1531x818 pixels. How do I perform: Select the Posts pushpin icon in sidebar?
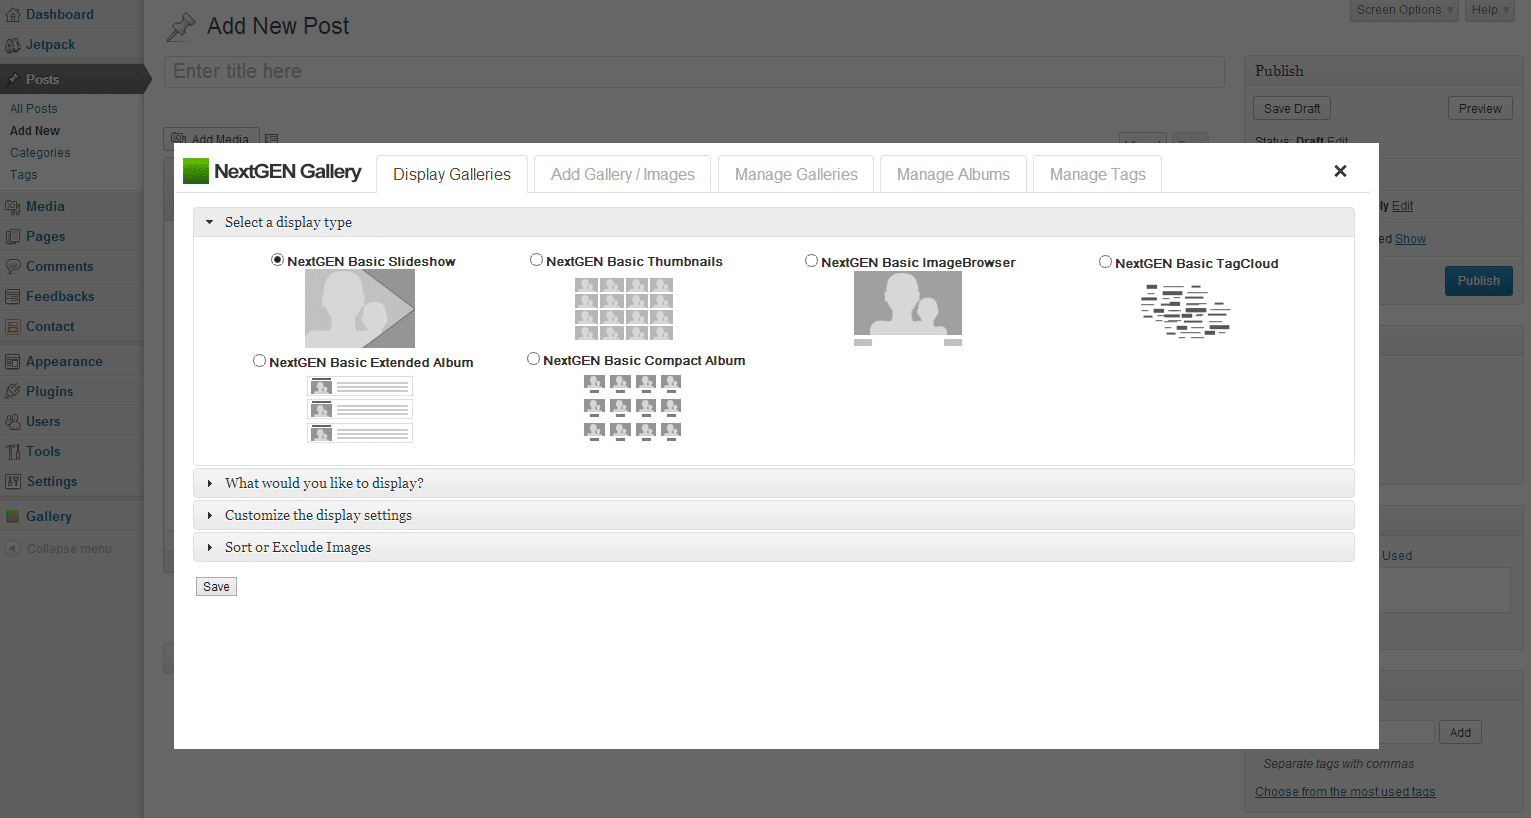coord(13,79)
